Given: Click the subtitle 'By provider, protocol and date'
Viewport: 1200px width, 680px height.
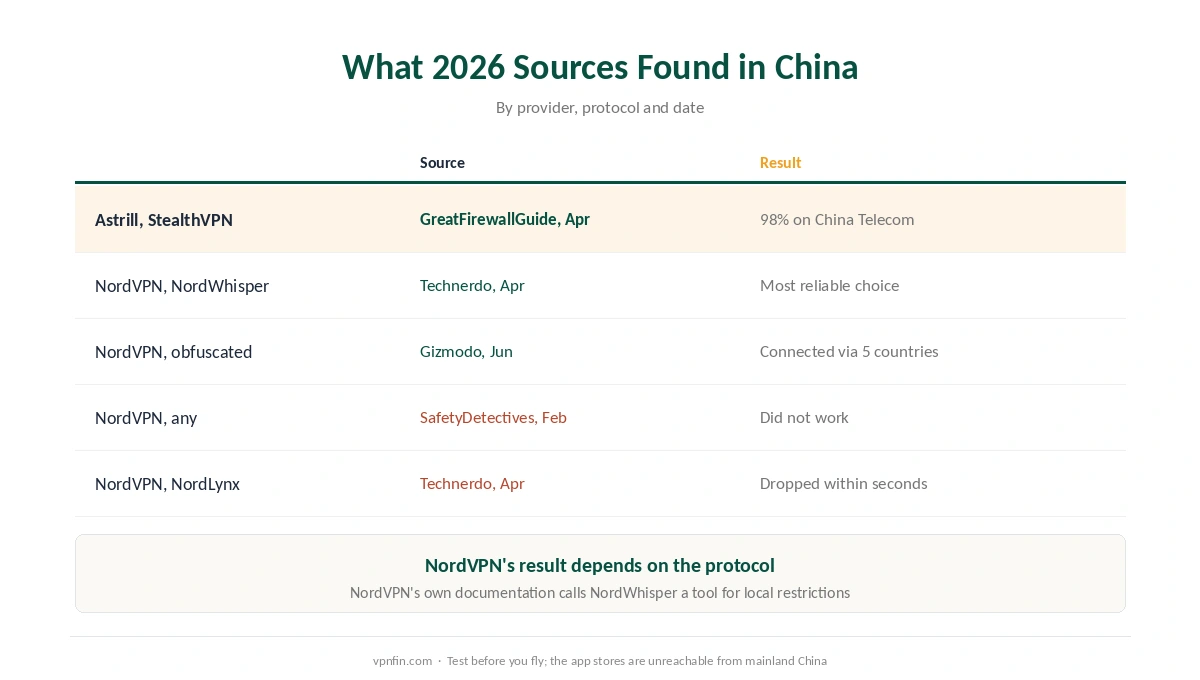Looking at the screenshot, I should pos(600,107).
